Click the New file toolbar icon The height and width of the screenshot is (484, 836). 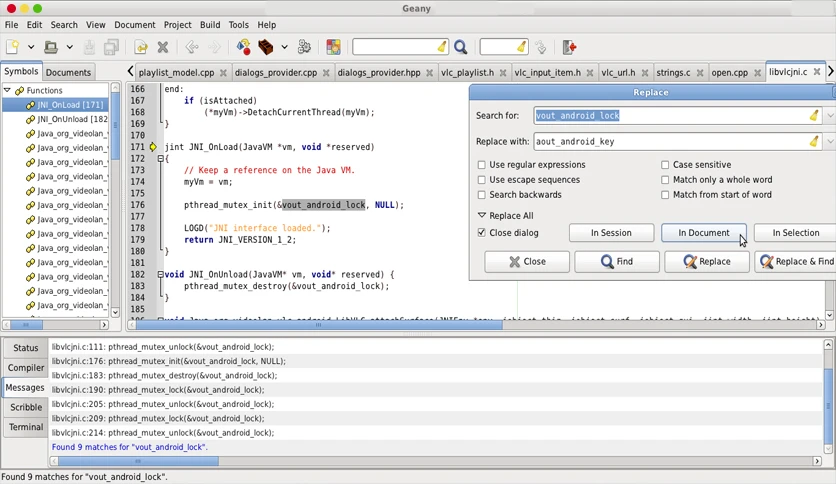(13, 47)
